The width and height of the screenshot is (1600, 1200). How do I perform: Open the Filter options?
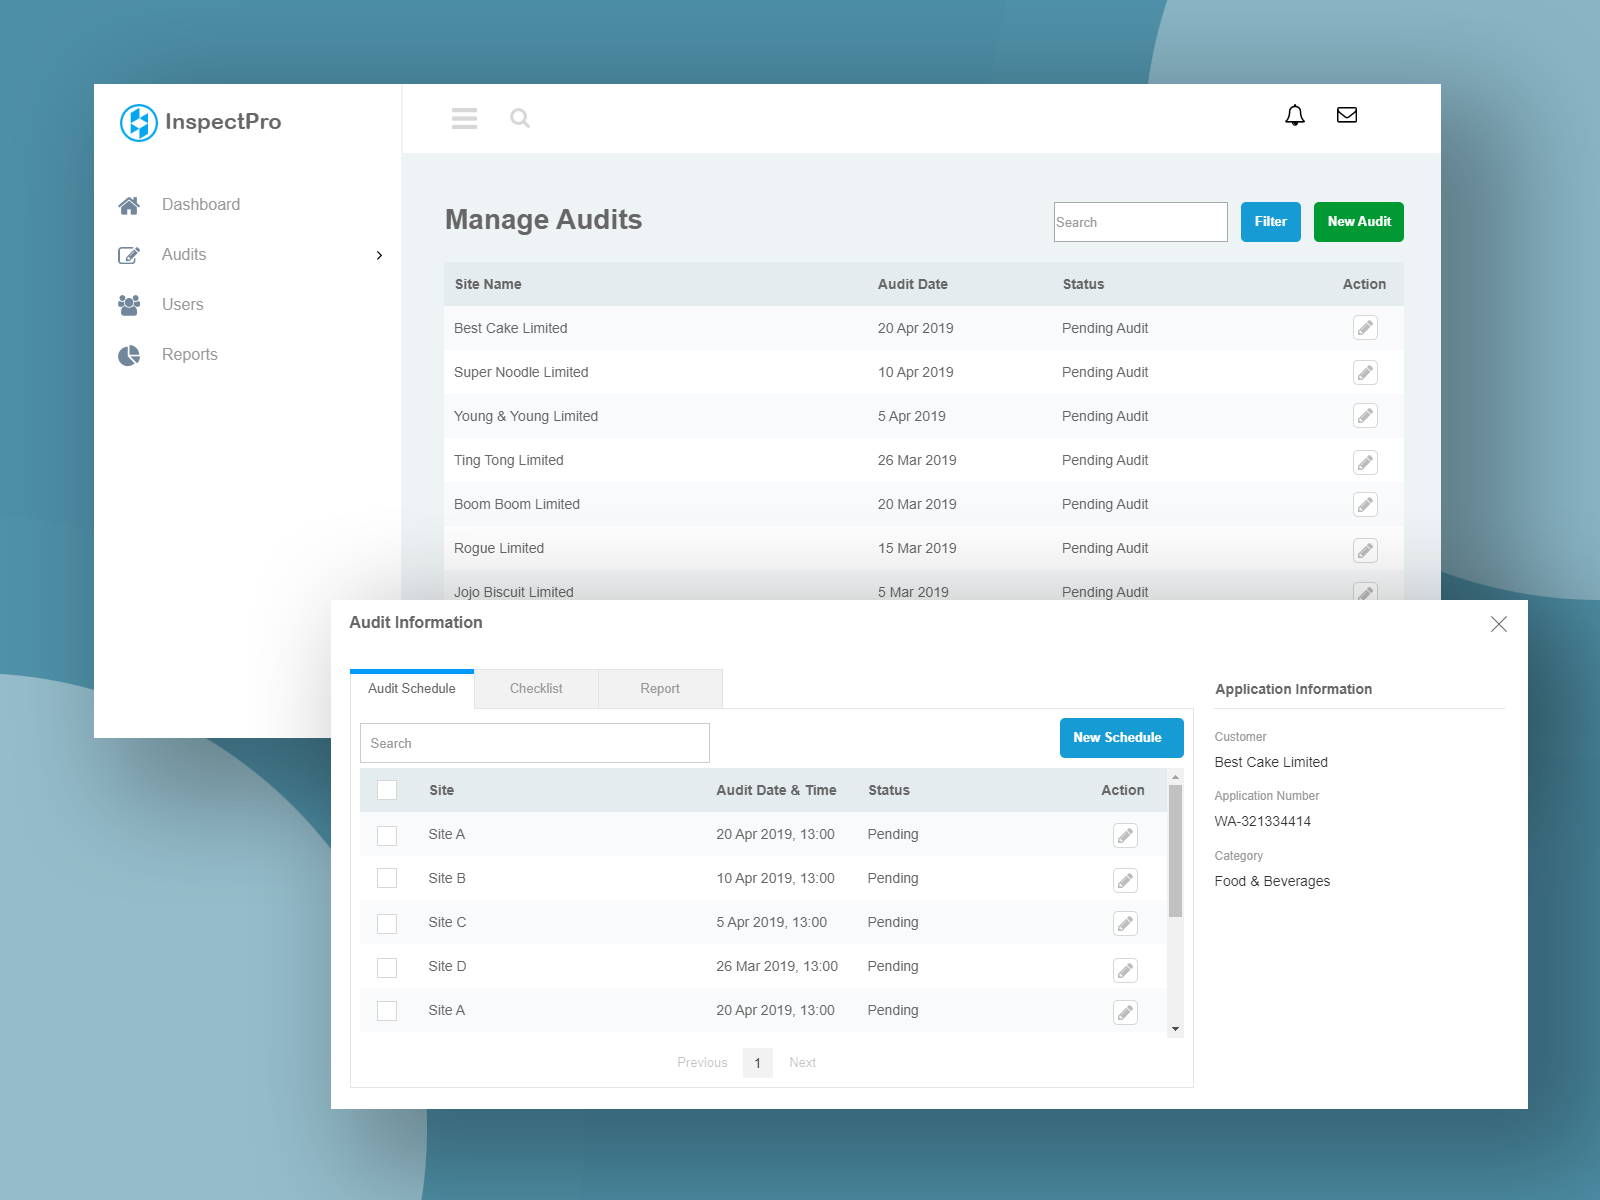click(1270, 222)
